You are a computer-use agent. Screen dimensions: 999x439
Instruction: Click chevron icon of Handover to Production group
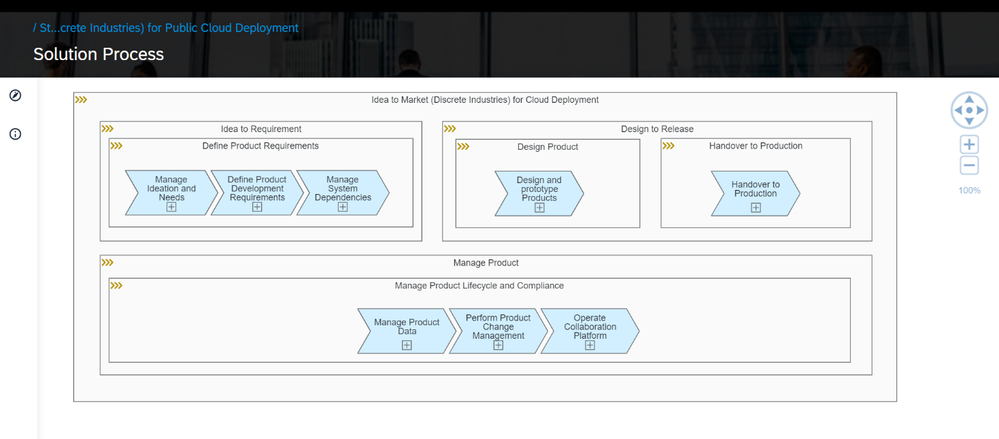(668, 146)
